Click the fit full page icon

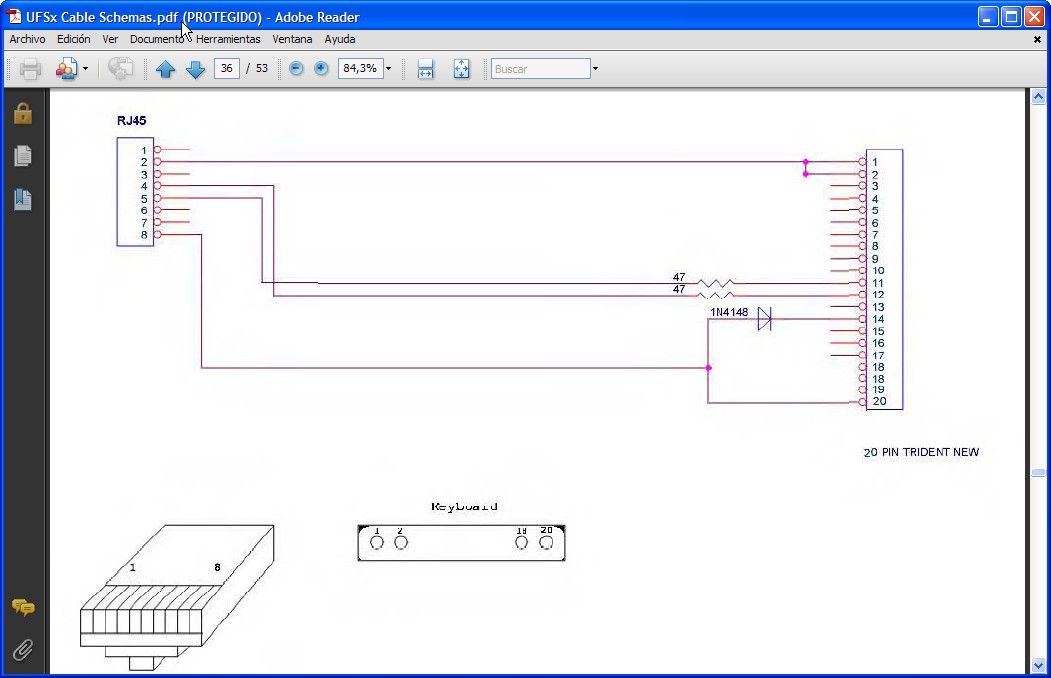(461, 68)
